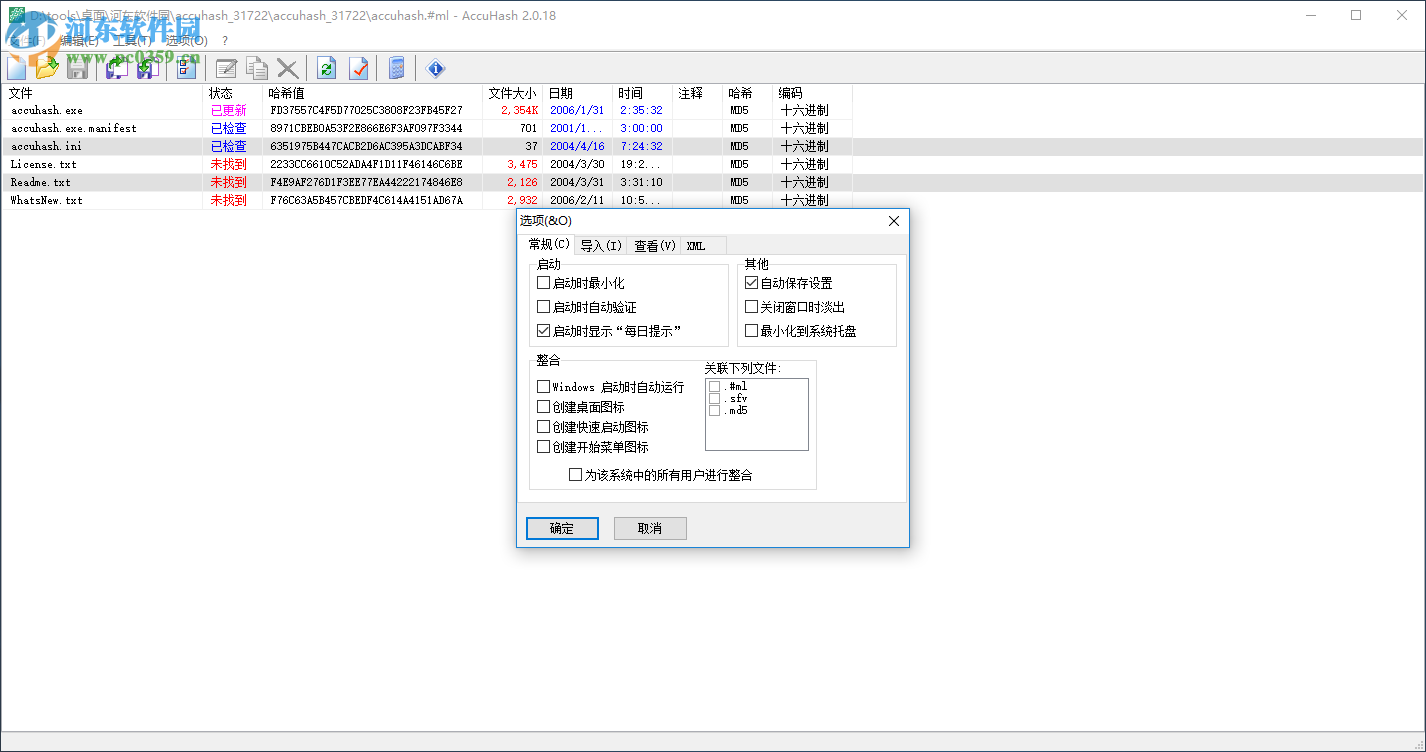
Task: Sort by 注释 column header
Action: [x=698, y=93]
